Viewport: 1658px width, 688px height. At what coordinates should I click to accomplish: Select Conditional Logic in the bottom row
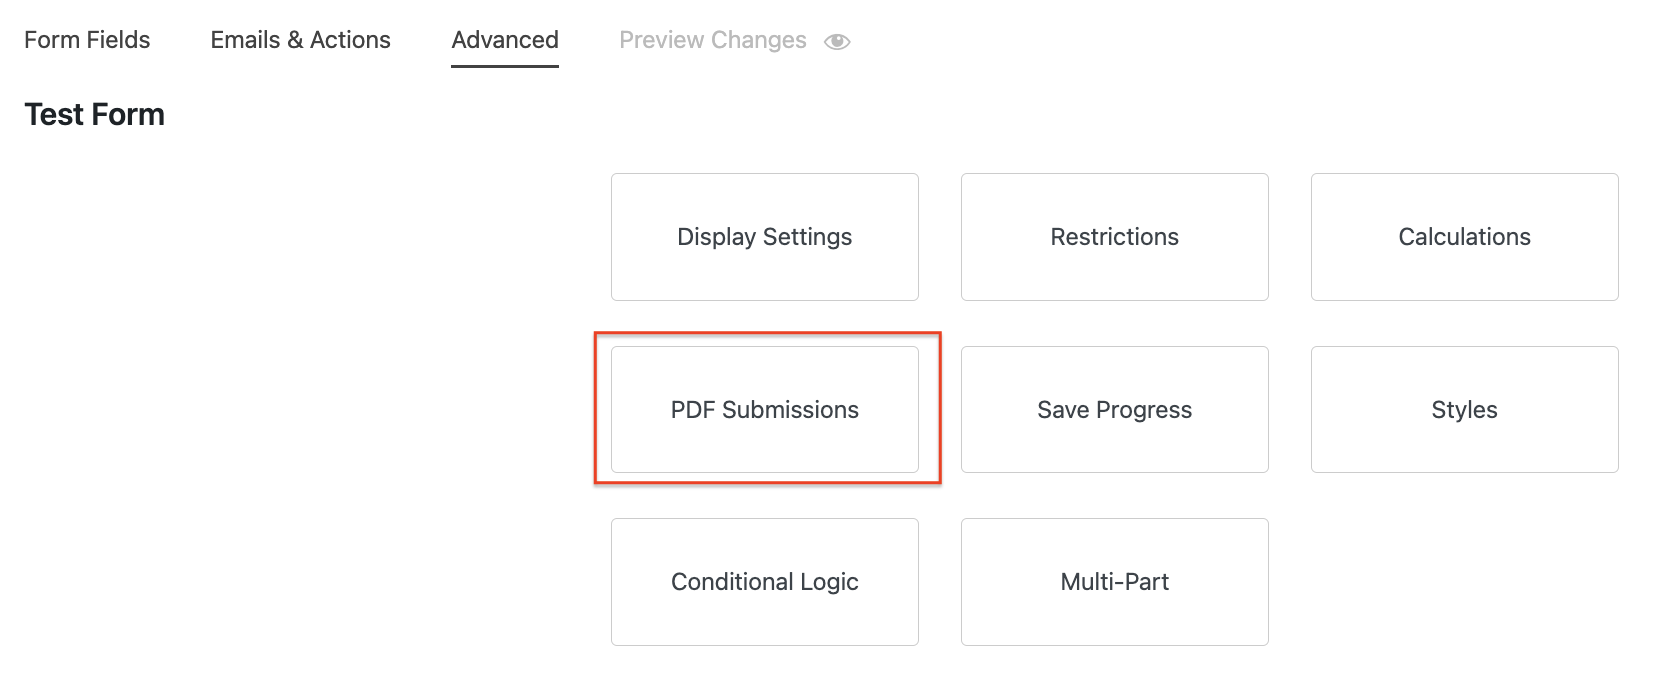pos(764,581)
